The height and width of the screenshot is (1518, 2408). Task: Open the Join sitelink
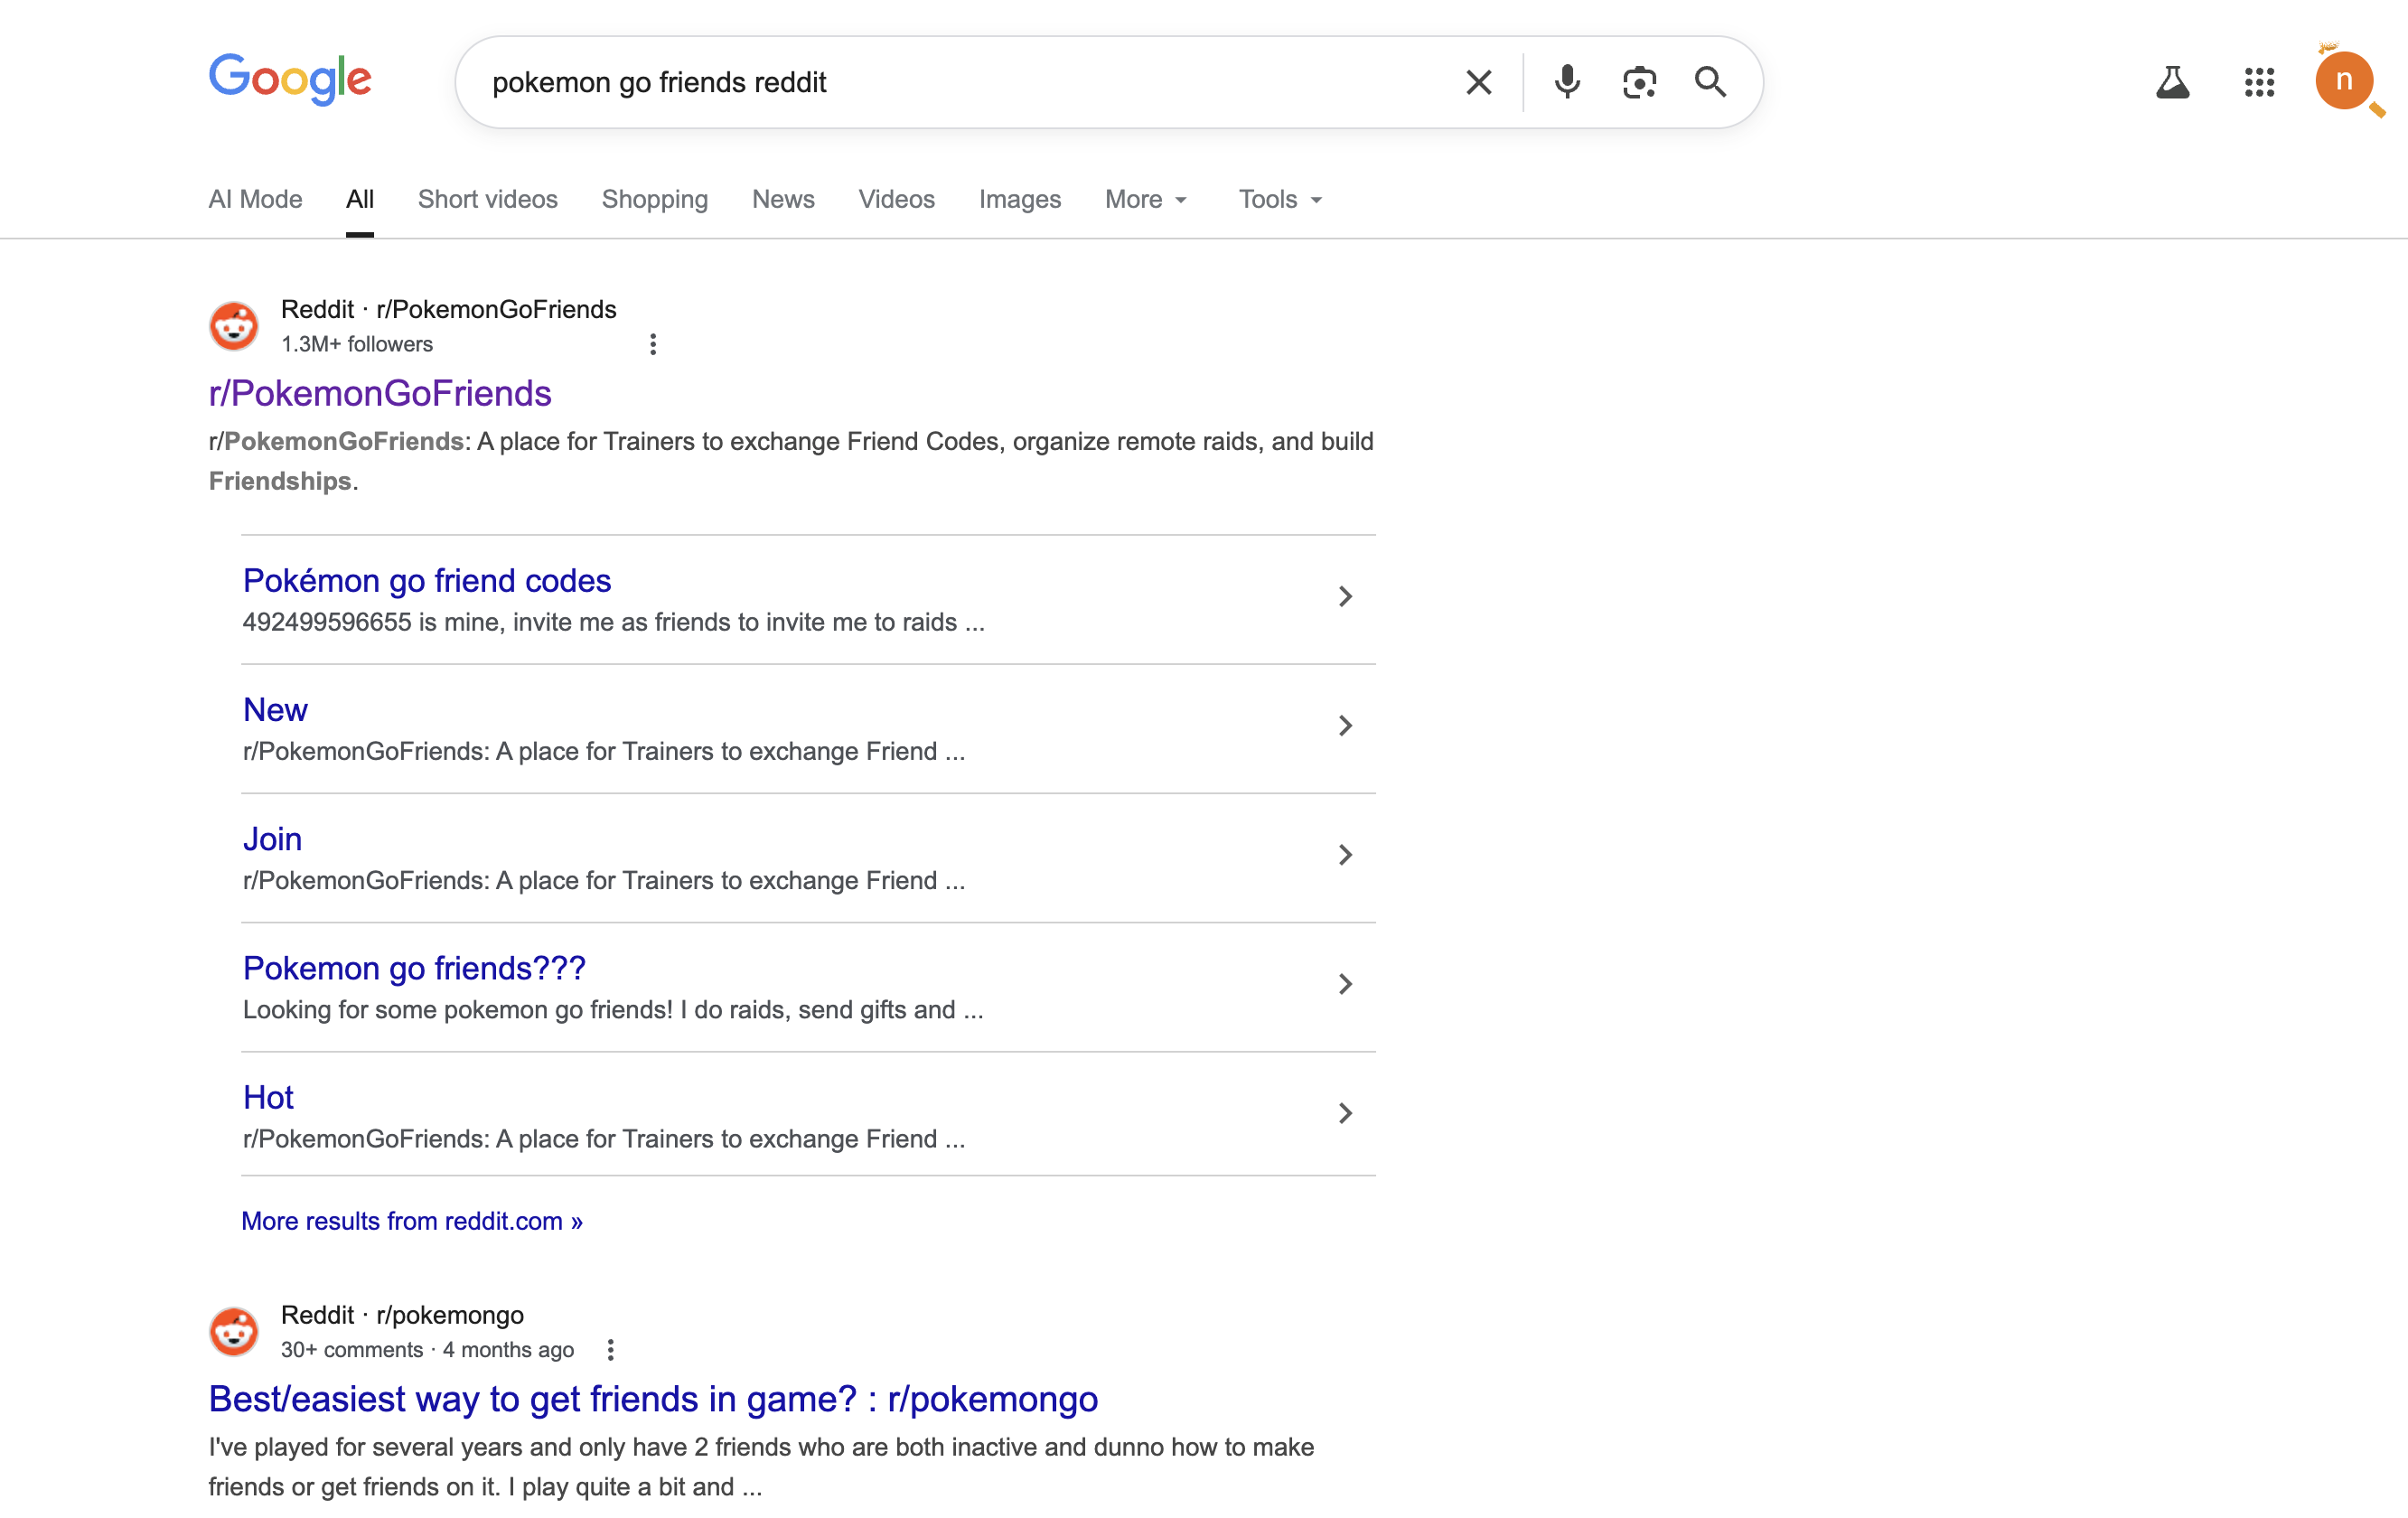point(272,838)
